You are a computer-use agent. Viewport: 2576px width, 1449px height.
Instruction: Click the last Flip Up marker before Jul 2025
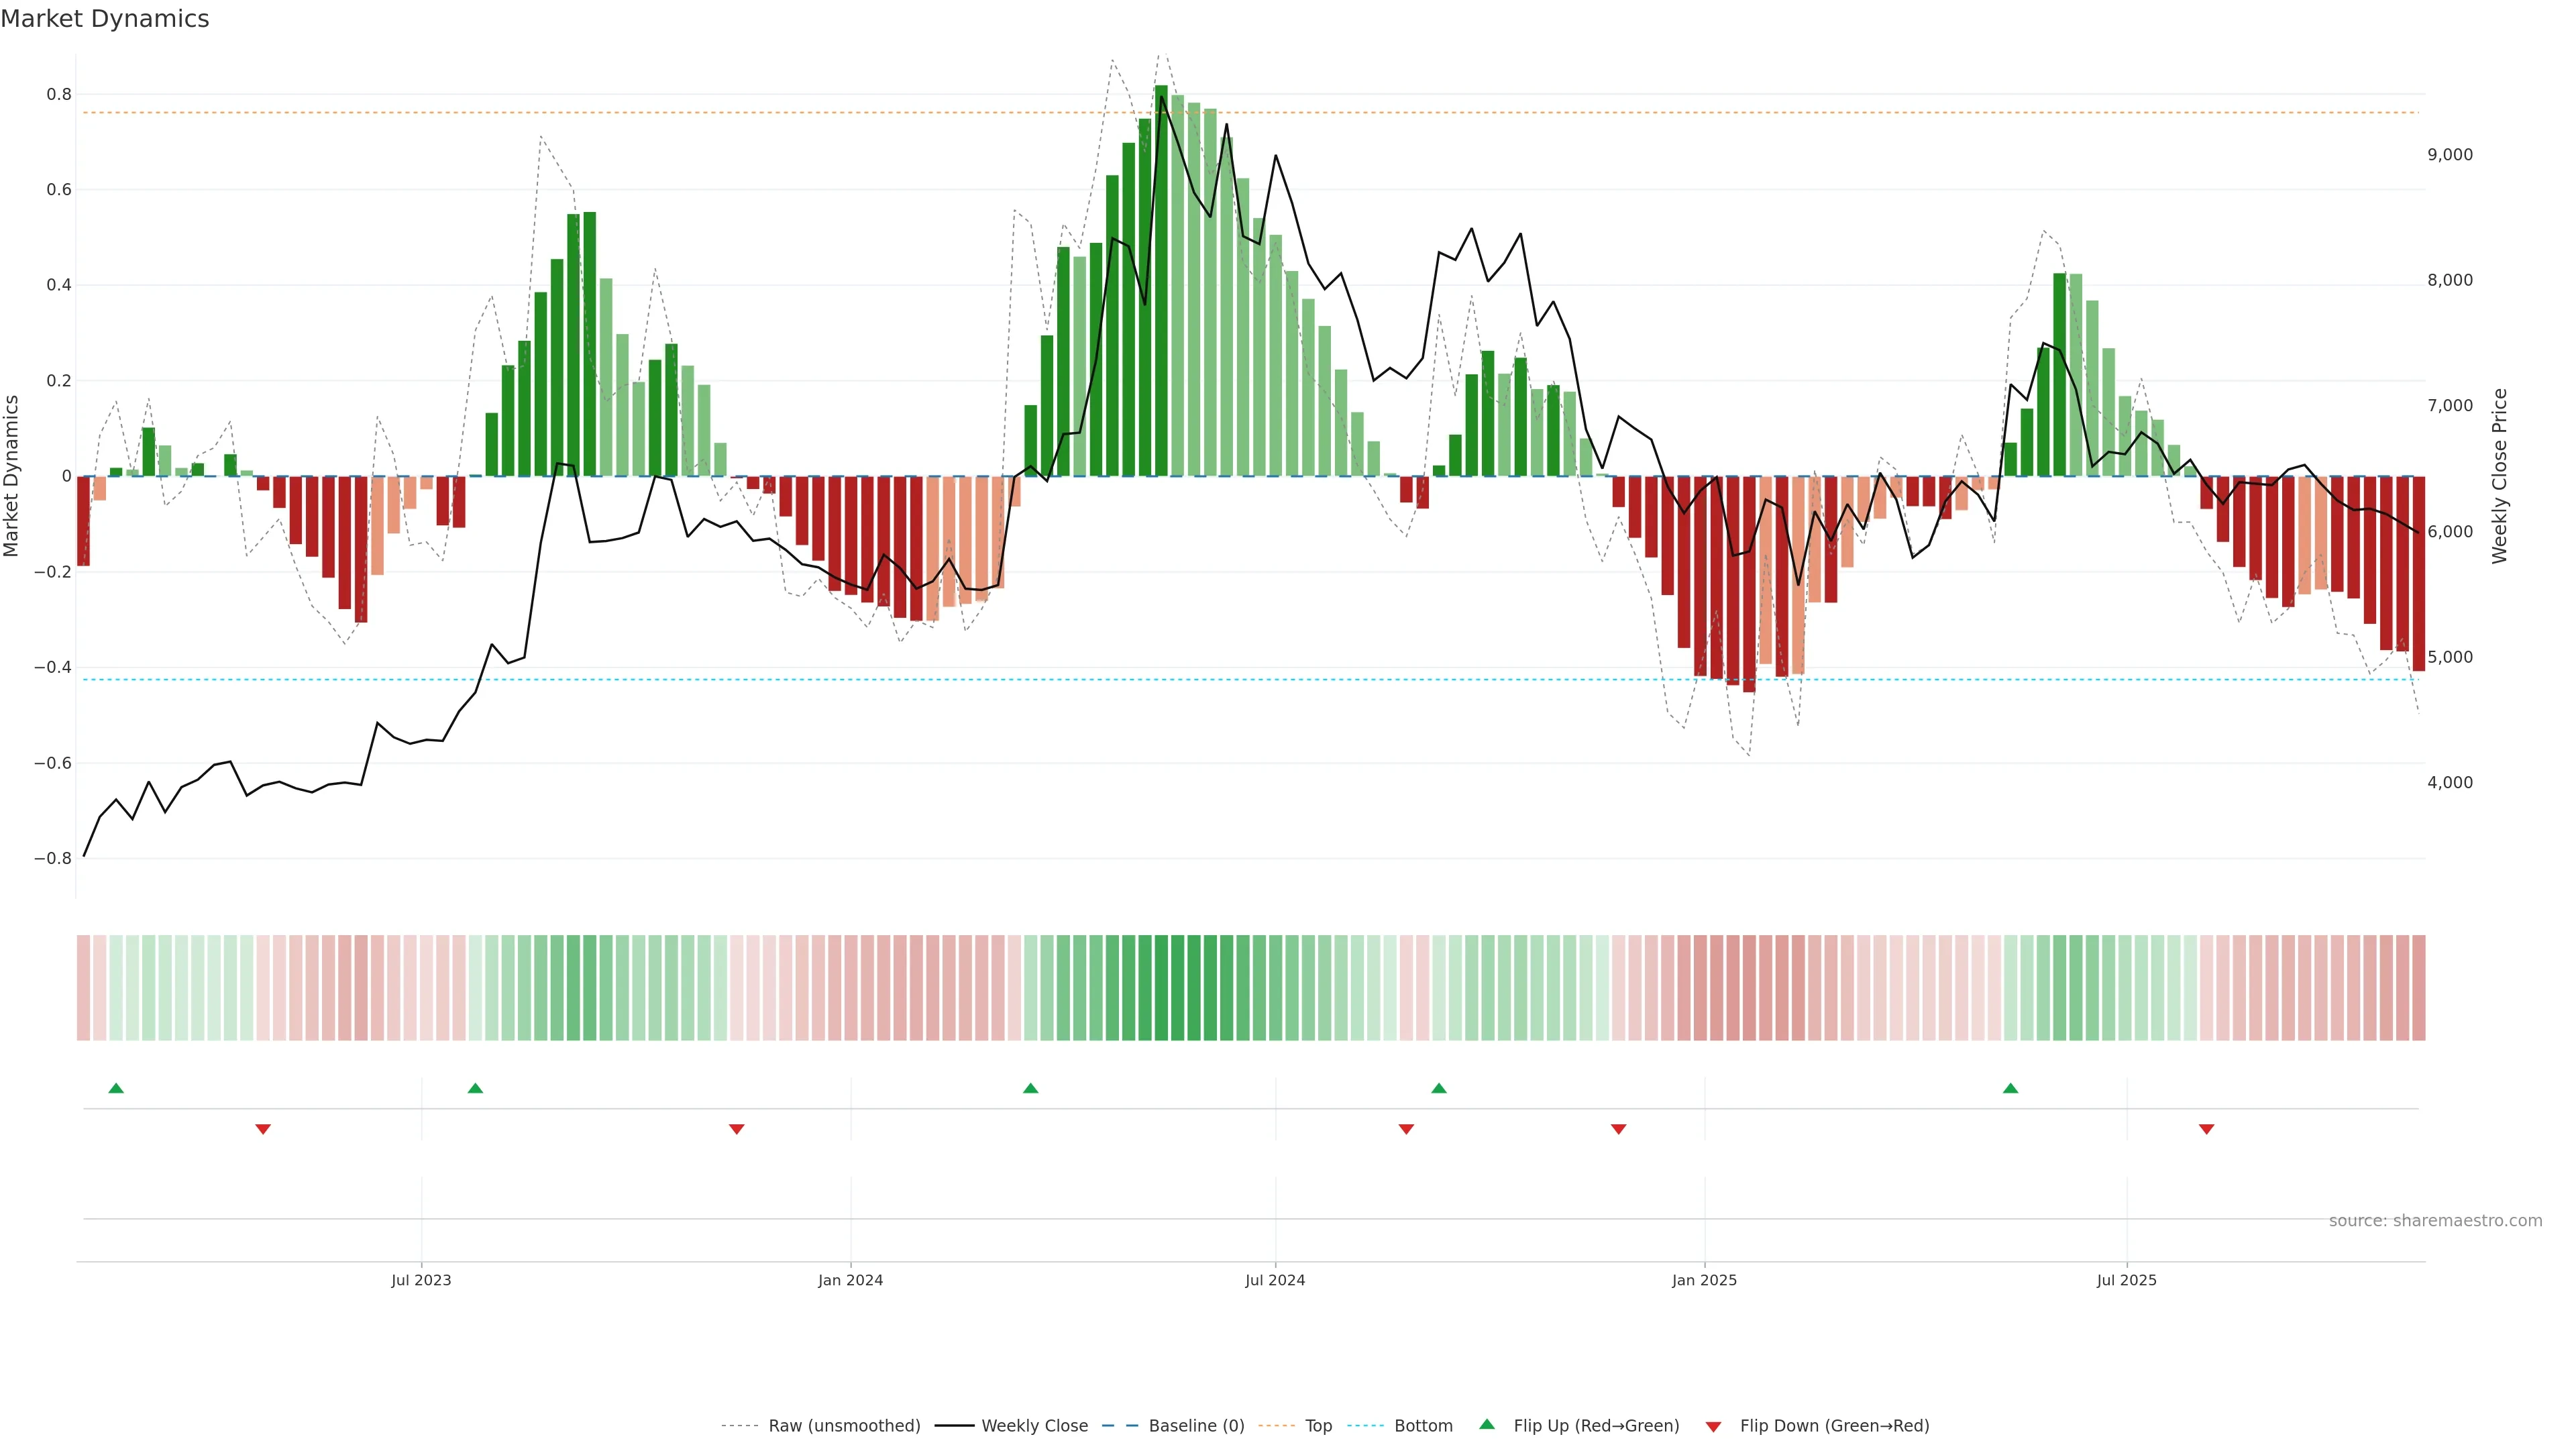pos(2010,1088)
